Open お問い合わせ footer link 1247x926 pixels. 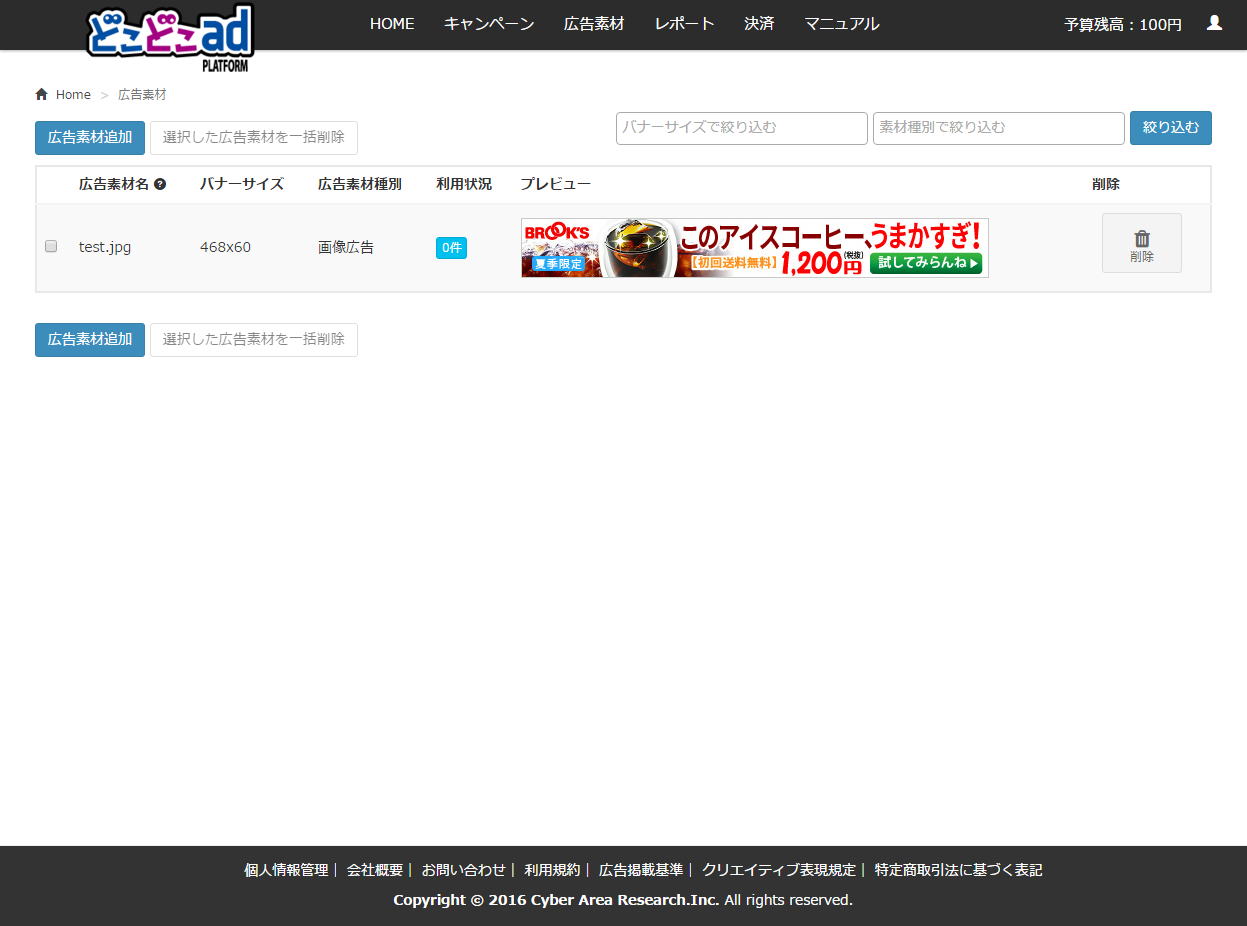464,871
